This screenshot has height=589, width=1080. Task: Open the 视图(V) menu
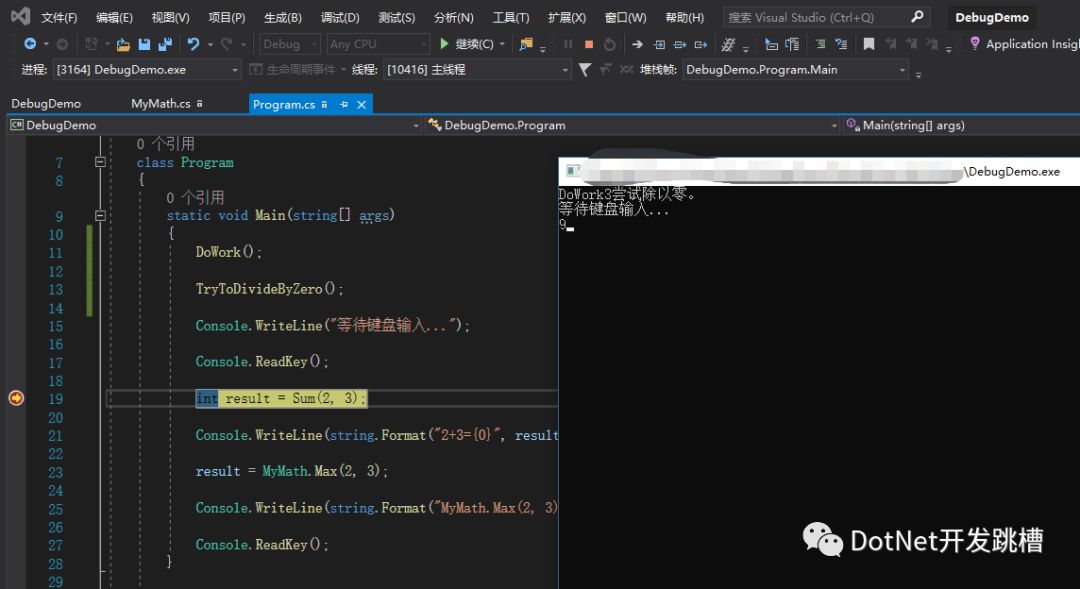[170, 17]
